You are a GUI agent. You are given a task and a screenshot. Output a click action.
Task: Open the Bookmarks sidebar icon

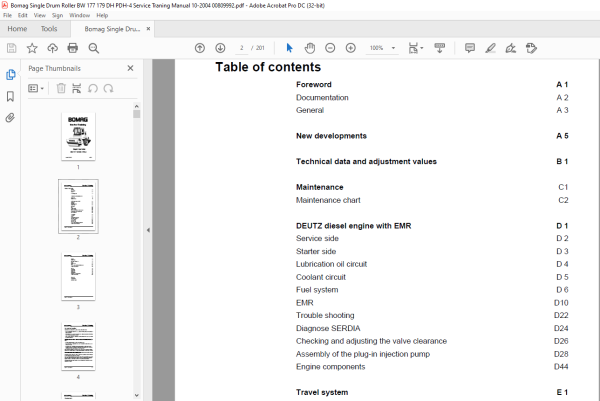point(10,96)
